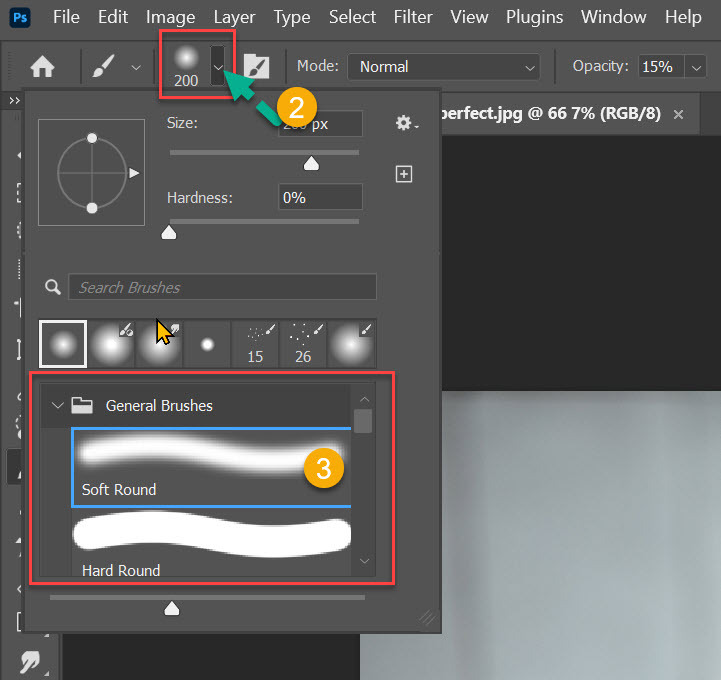Open the Opacity slider dropdown arrow
This screenshot has height=680, width=721.
[696, 68]
